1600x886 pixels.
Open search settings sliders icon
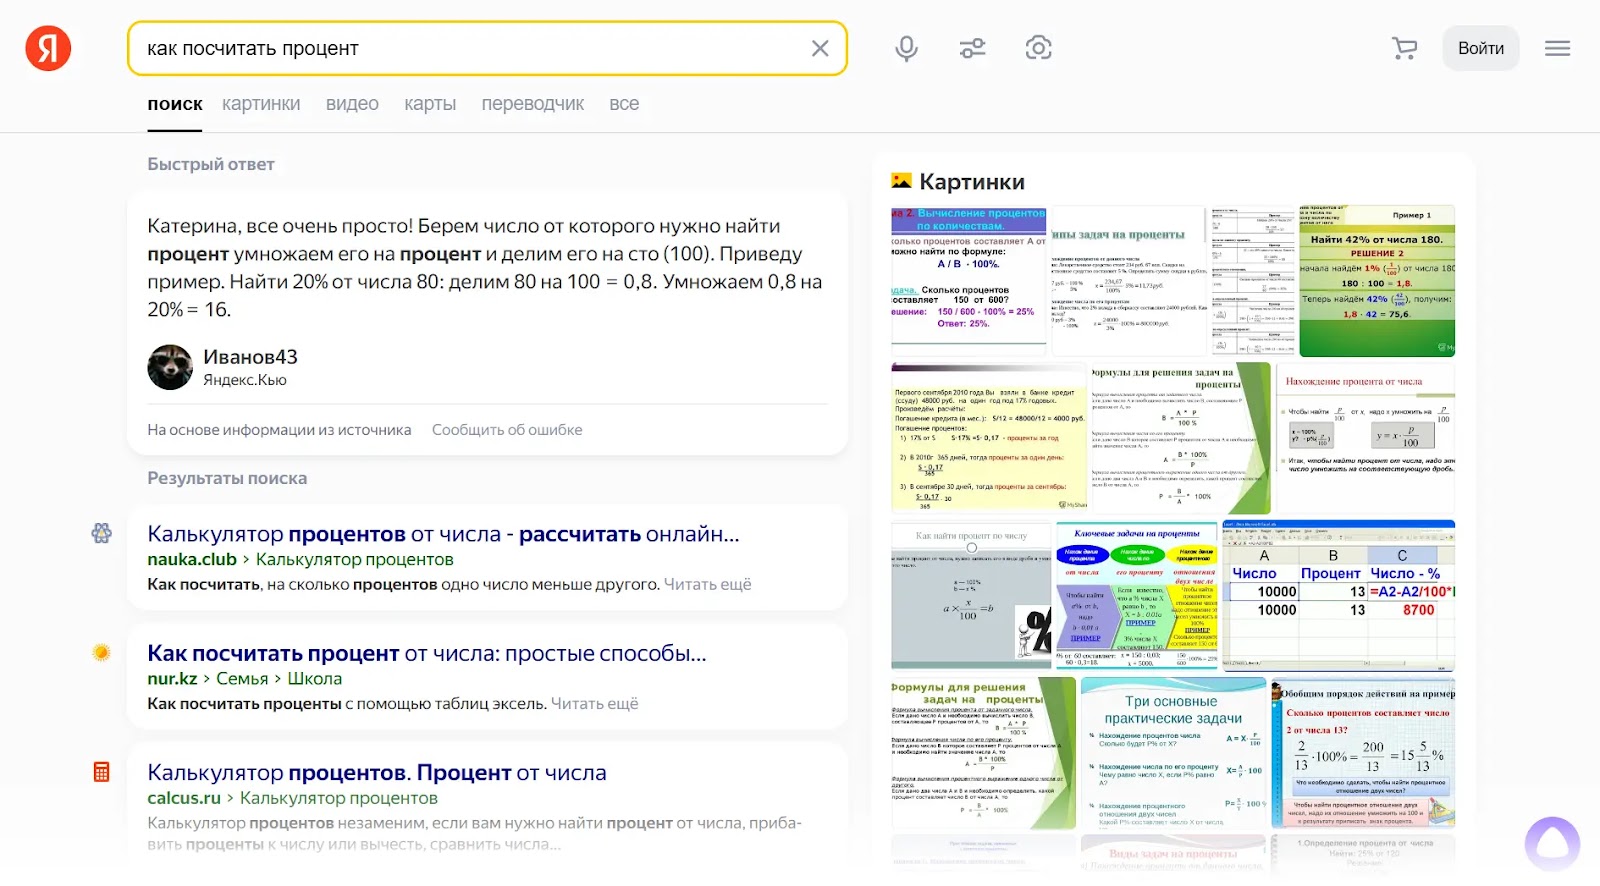coord(972,48)
